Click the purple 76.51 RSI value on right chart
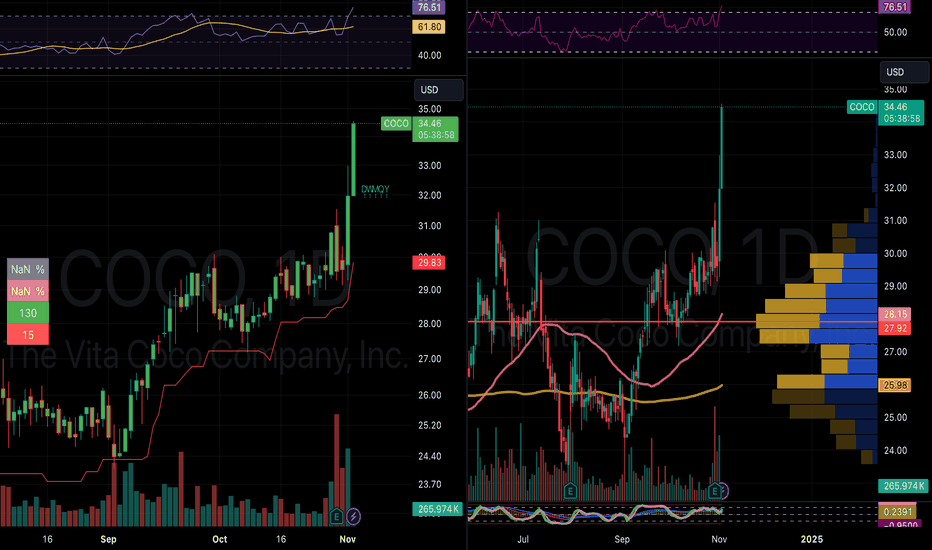The width and height of the screenshot is (932, 550). [895, 7]
